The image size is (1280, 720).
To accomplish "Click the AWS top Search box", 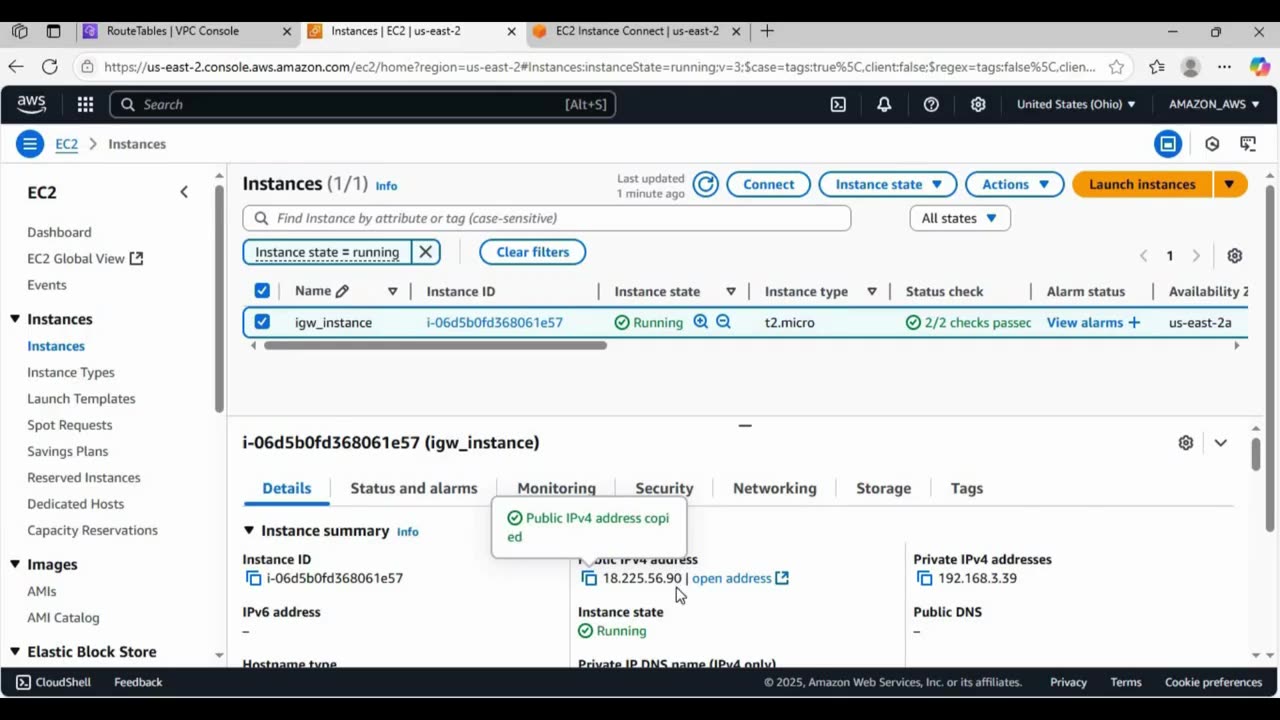I will click(363, 104).
